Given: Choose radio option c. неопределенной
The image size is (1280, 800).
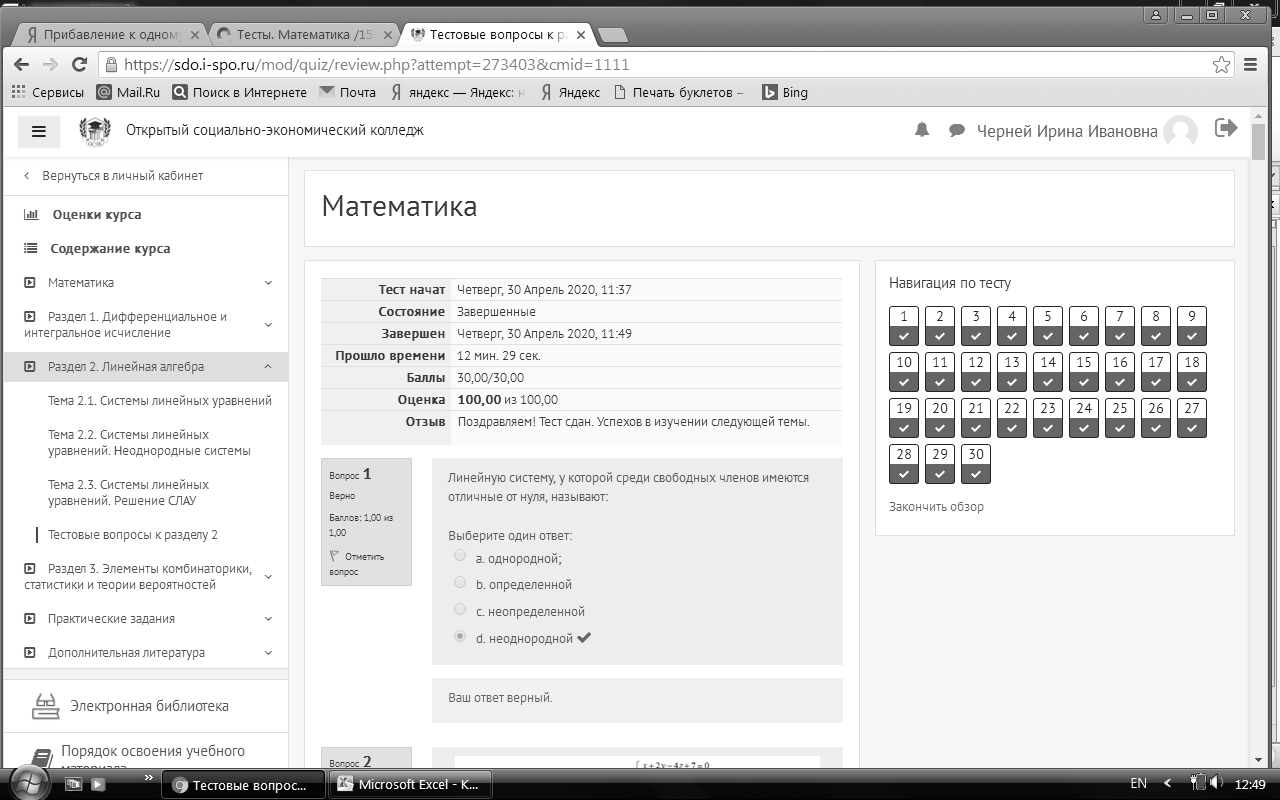Looking at the screenshot, I should (x=460, y=609).
